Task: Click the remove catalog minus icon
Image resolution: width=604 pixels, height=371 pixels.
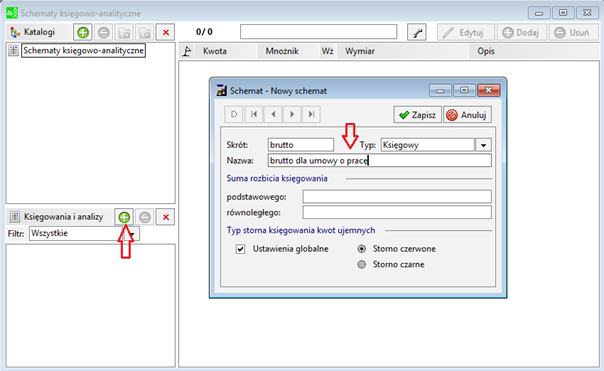Action: [x=103, y=32]
